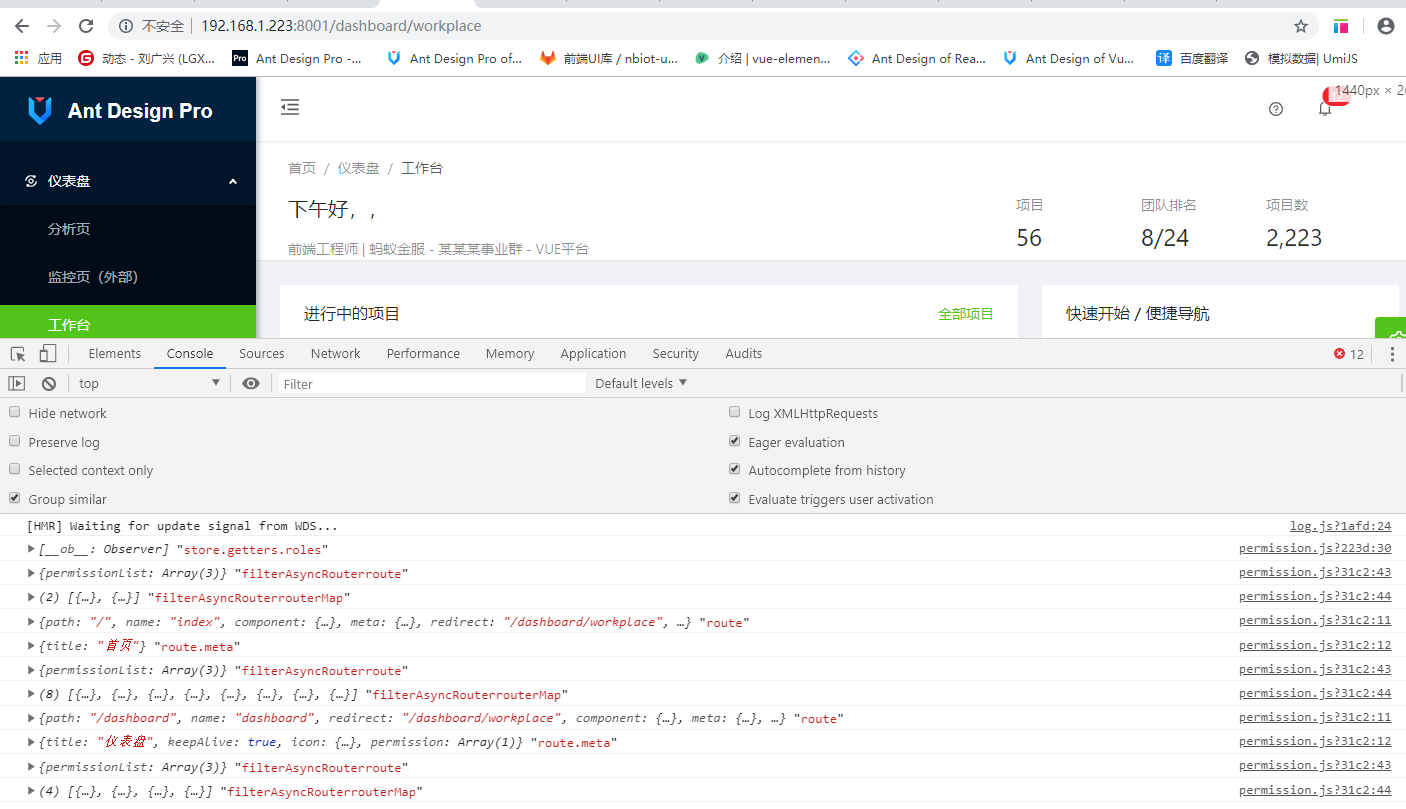The height and width of the screenshot is (809, 1406).
Task: Switch to the Elements tab
Action: (x=114, y=353)
